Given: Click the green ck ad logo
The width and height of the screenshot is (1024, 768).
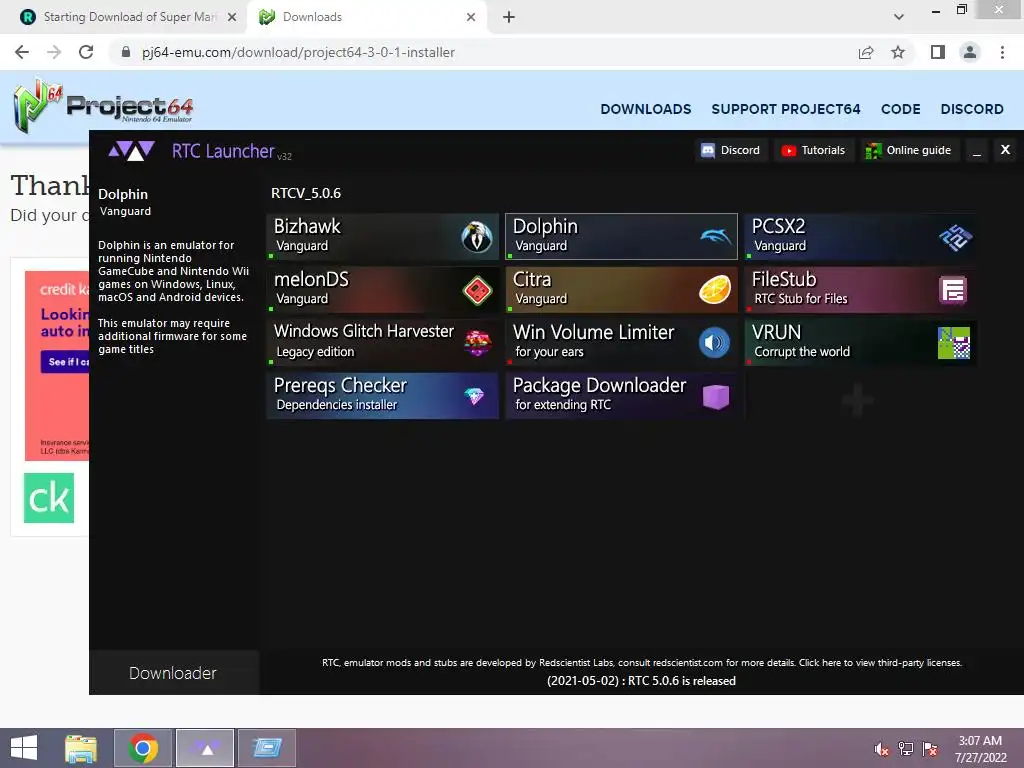Looking at the screenshot, I should (49, 498).
